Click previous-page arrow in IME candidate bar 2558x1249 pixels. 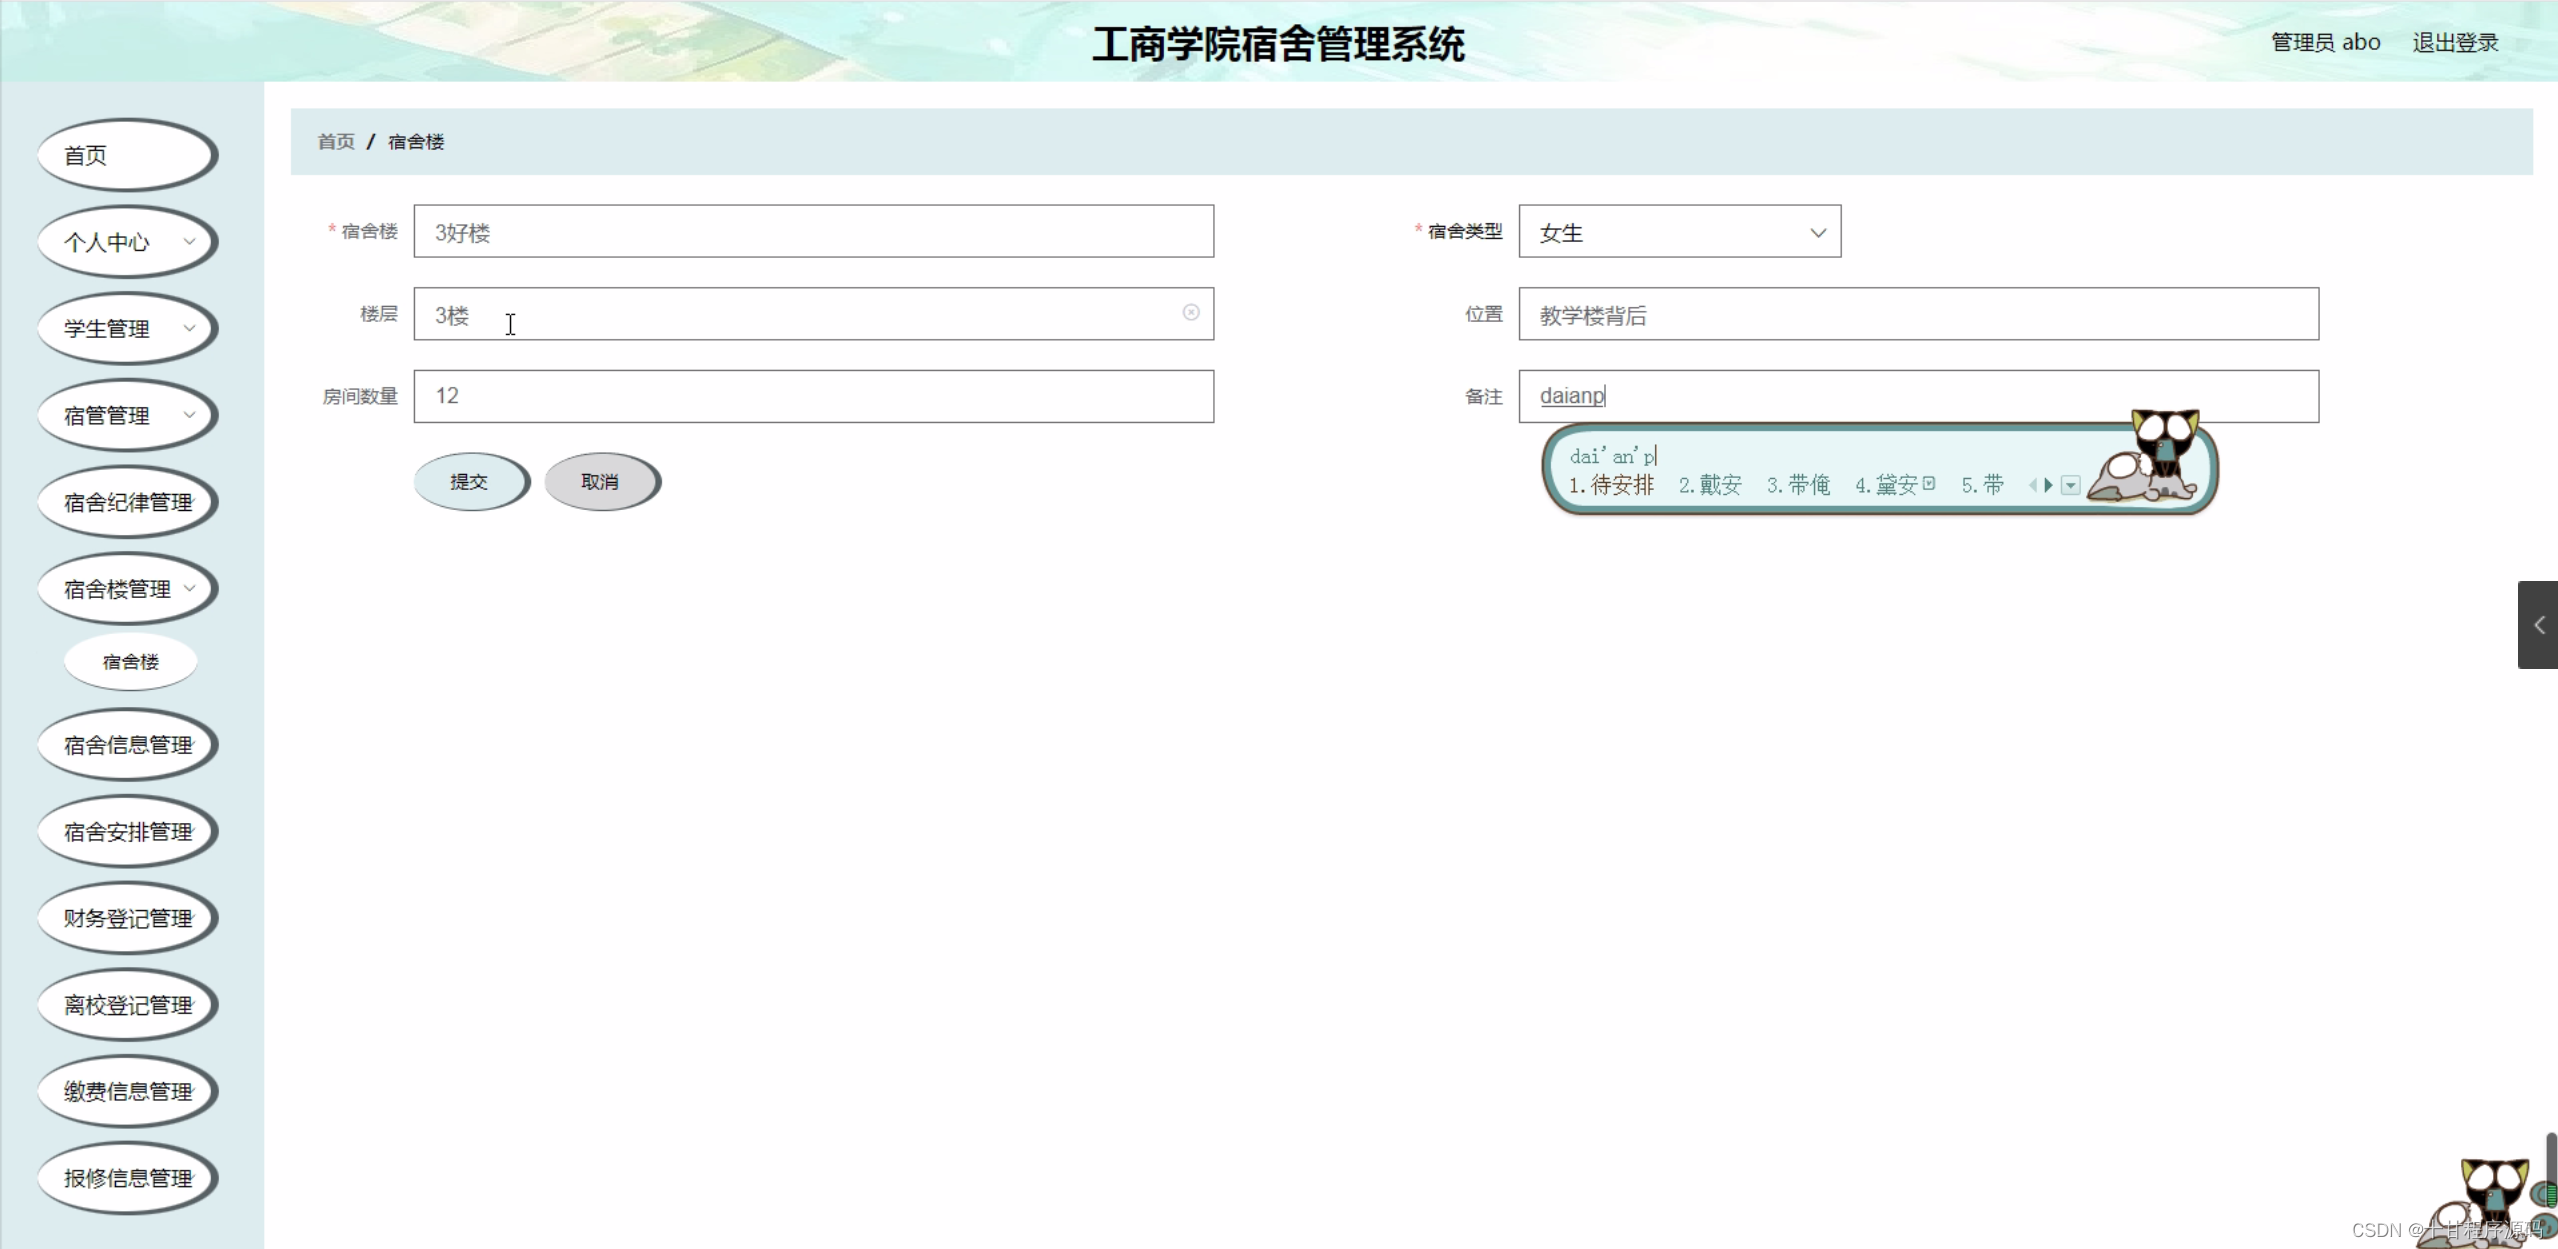tap(2032, 485)
